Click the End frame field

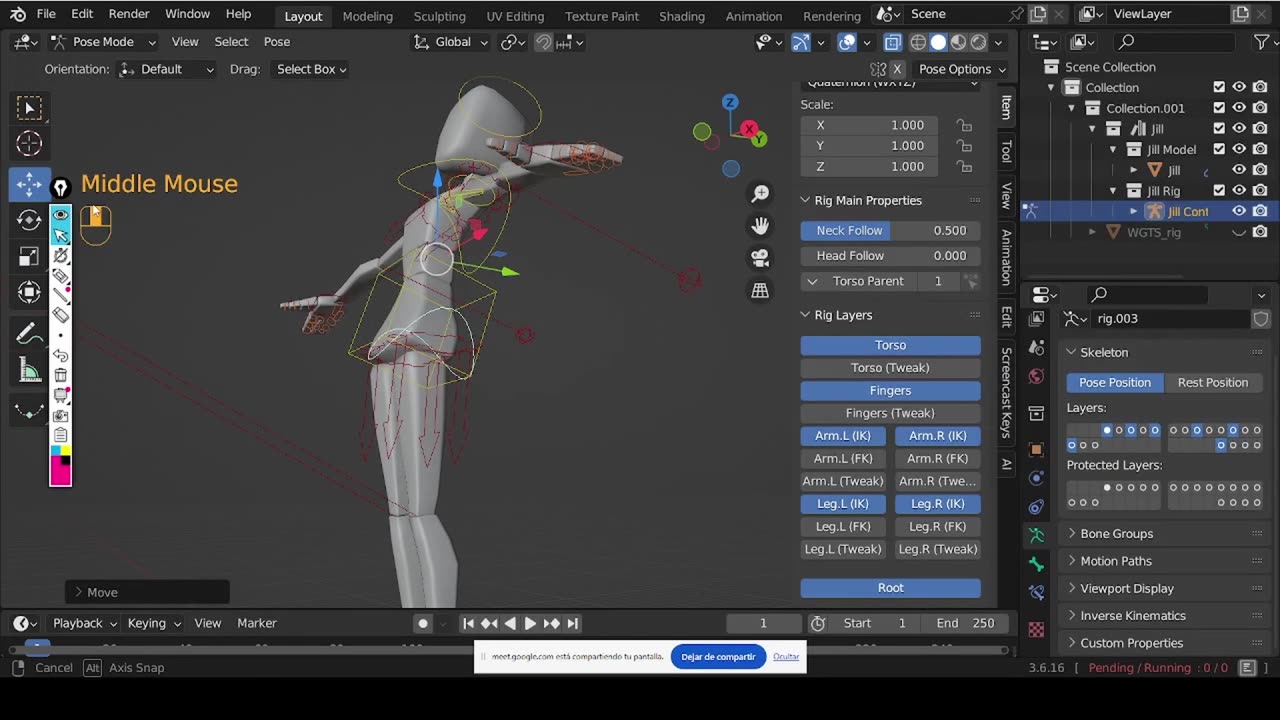click(x=966, y=623)
